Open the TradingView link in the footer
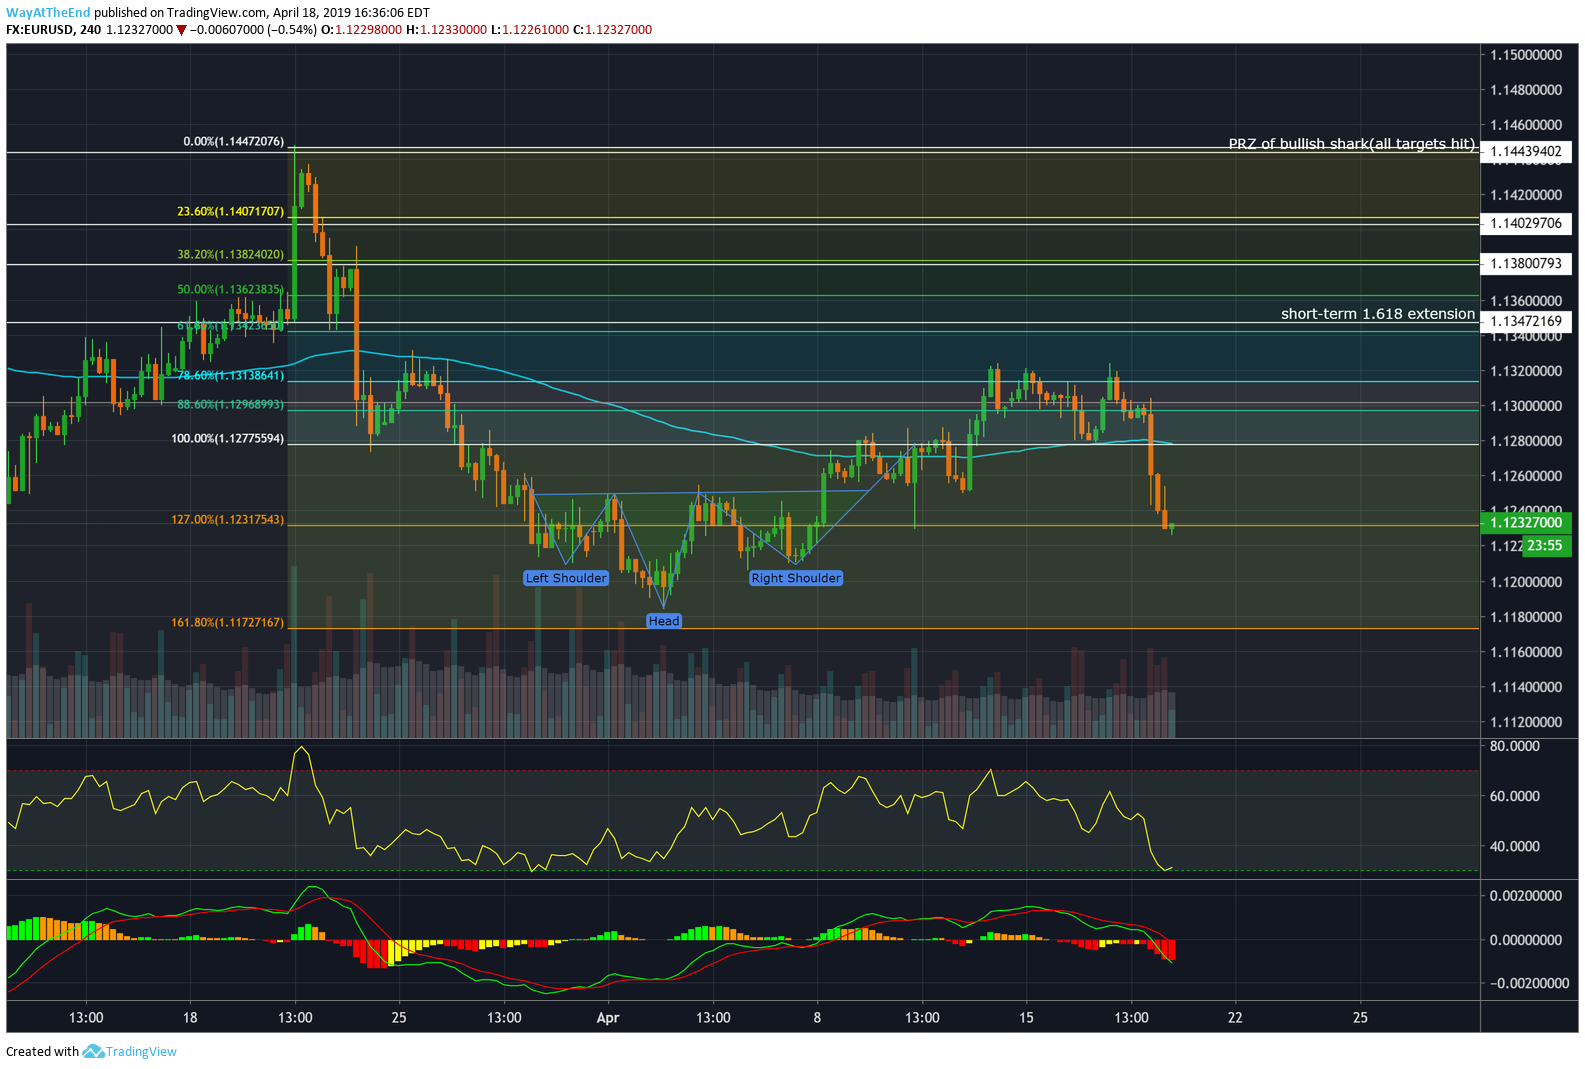1585x1069 pixels. pos(141,1051)
